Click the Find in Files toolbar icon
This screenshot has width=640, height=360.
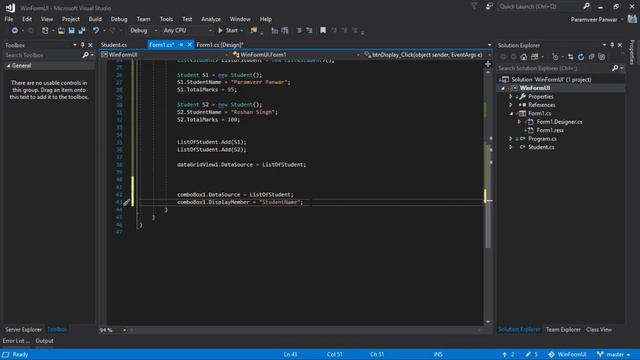tap(254, 31)
